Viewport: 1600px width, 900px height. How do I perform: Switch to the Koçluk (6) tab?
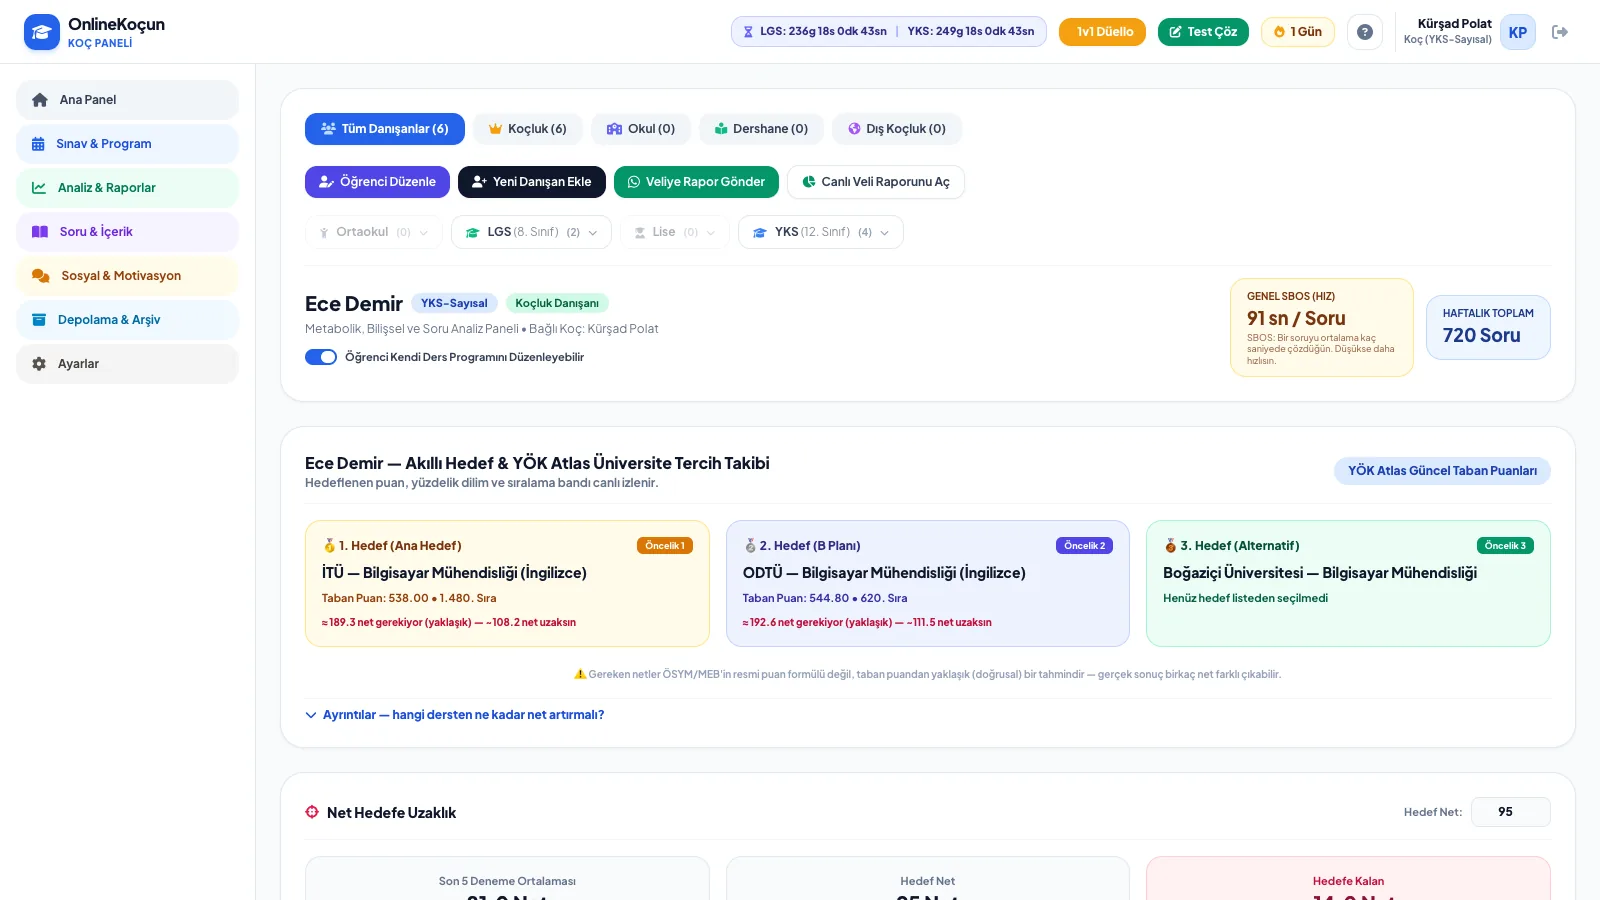[x=528, y=129]
